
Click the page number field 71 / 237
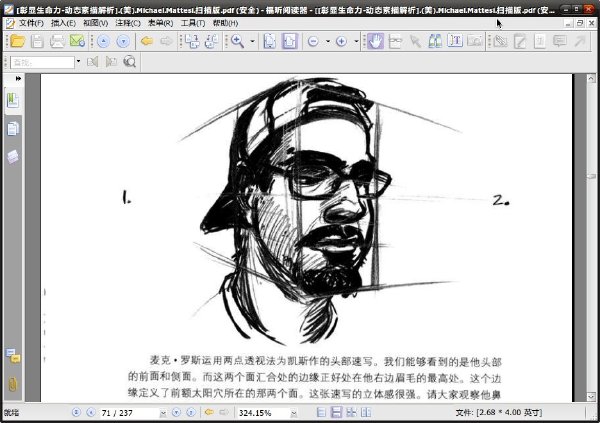pyautogui.click(x=129, y=413)
